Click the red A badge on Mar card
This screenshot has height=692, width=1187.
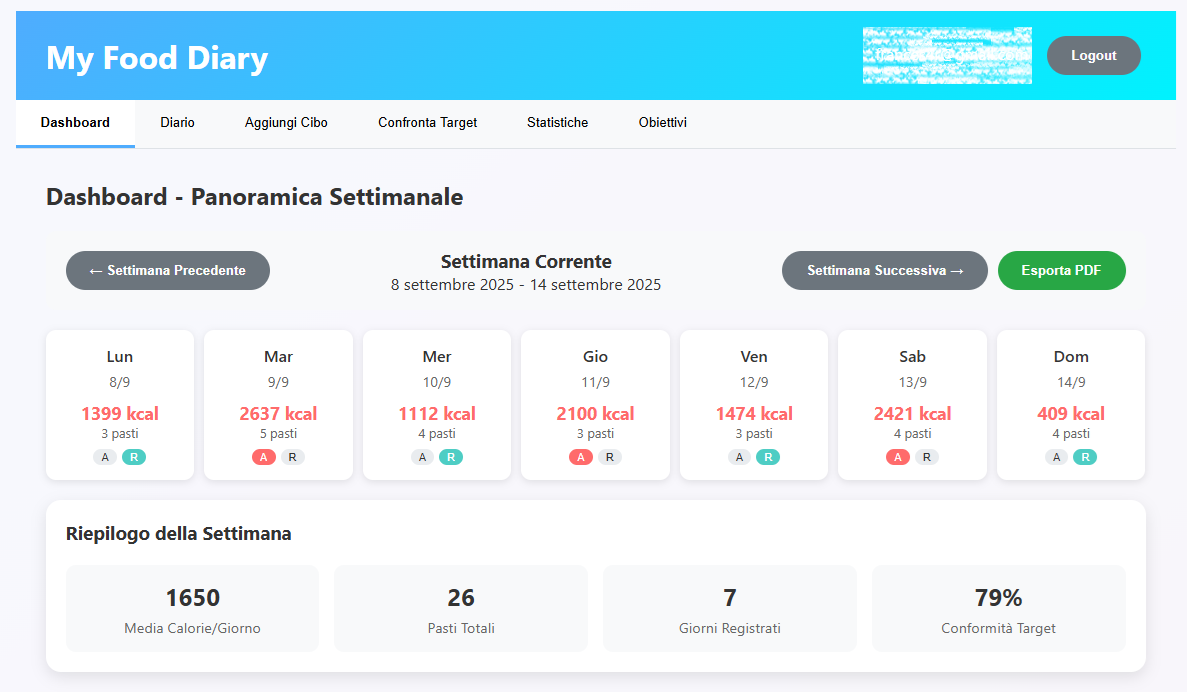click(x=264, y=457)
